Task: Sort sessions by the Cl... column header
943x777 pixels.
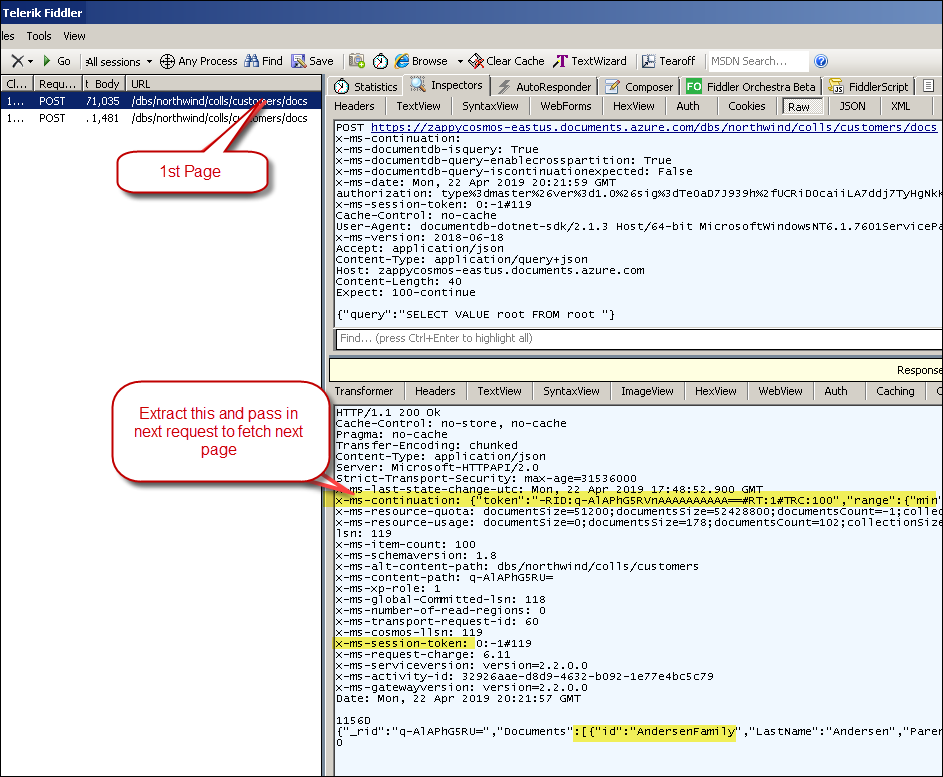Action: 17,84
